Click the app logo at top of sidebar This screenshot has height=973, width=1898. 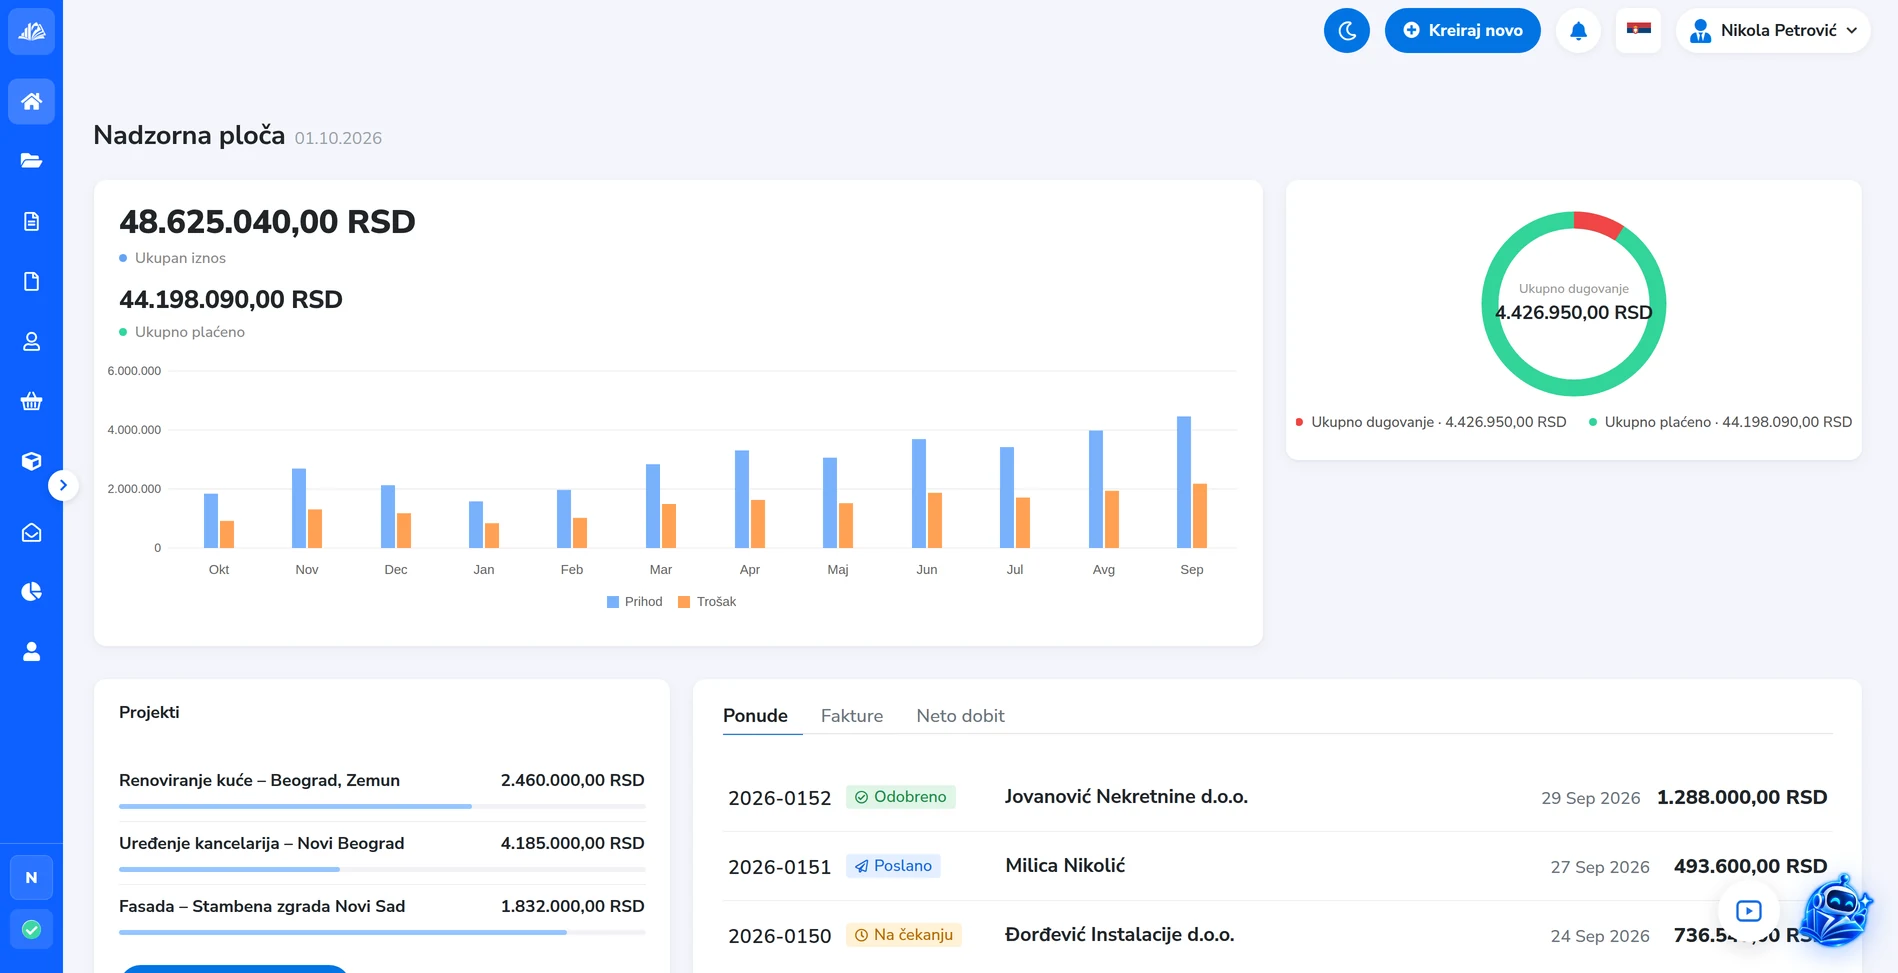pos(31,31)
